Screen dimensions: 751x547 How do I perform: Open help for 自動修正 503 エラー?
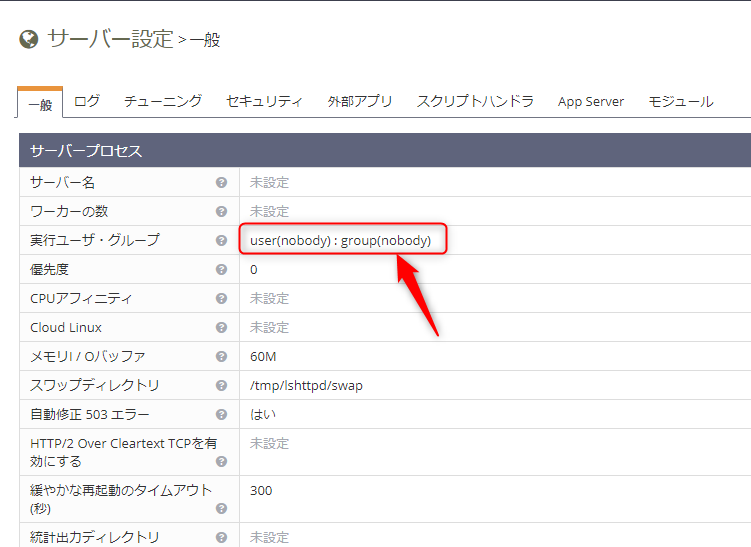coord(221,414)
